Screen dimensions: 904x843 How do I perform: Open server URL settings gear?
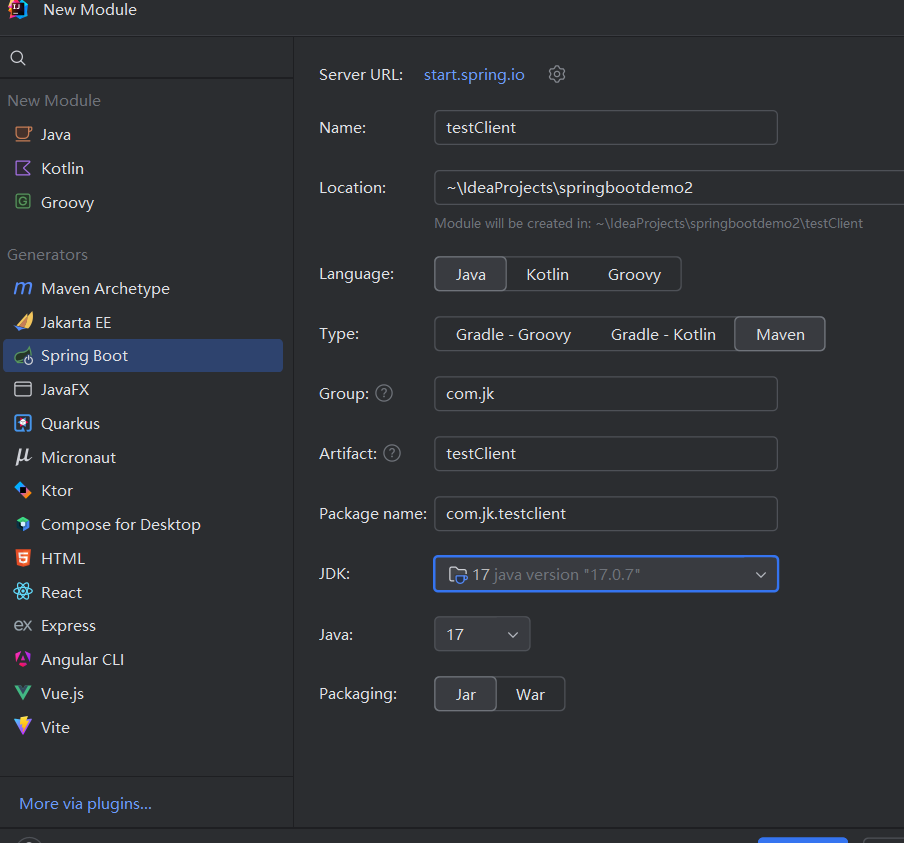point(557,74)
